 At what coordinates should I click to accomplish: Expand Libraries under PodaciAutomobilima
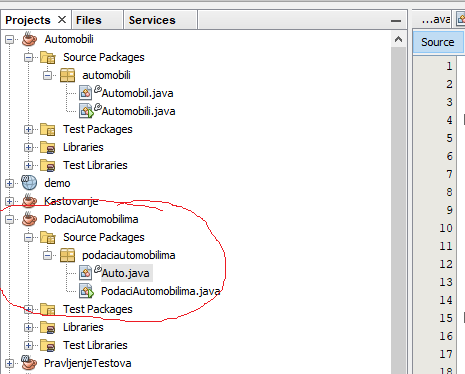(x=29, y=327)
